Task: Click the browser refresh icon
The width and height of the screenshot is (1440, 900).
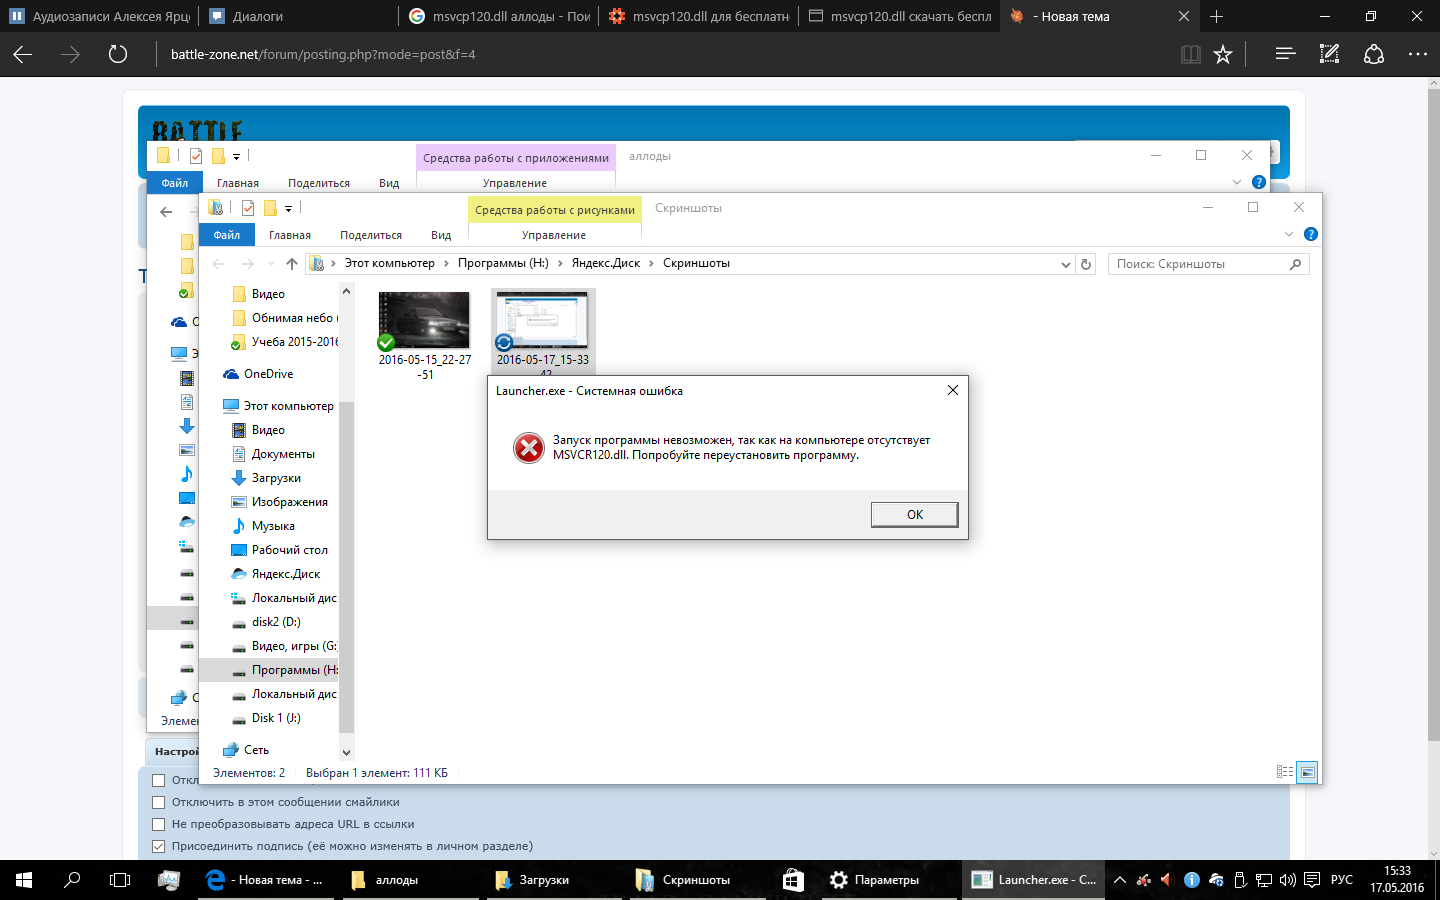Action: [118, 54]
